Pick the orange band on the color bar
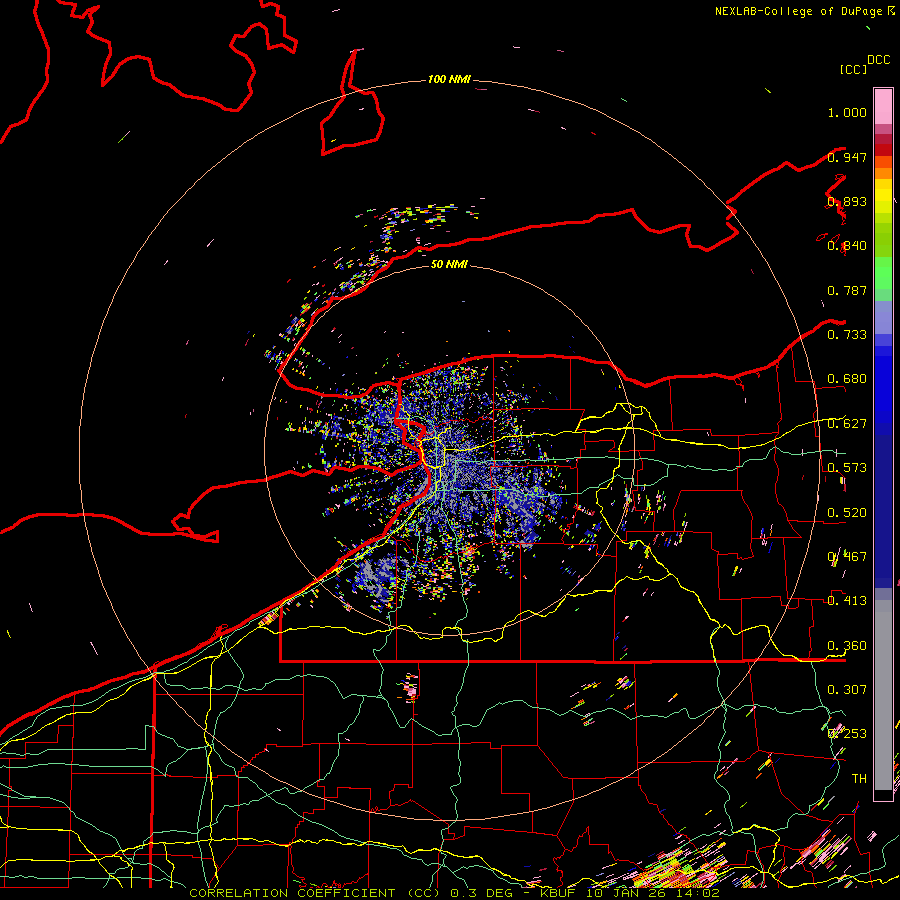This screenshot has width=900, height=900. (883, 172)
